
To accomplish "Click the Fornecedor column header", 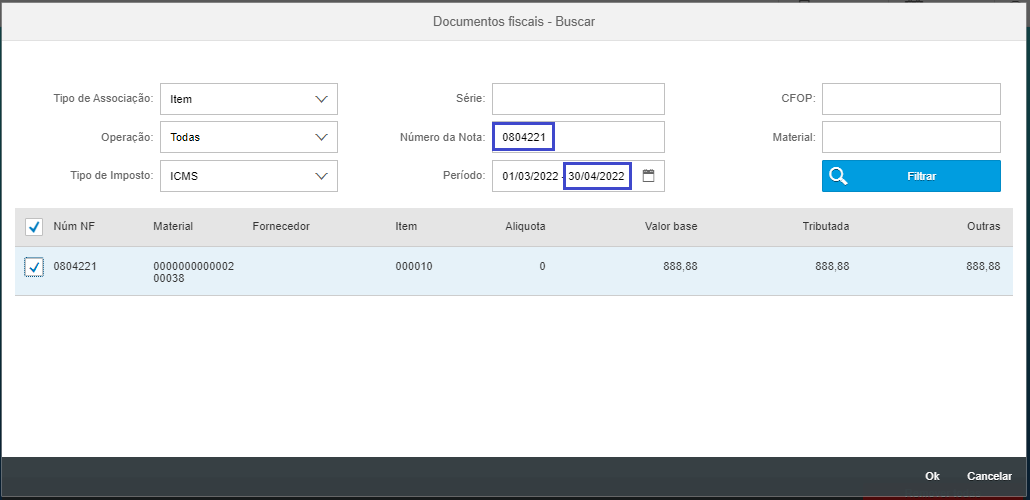I will [x=280, y=226].
